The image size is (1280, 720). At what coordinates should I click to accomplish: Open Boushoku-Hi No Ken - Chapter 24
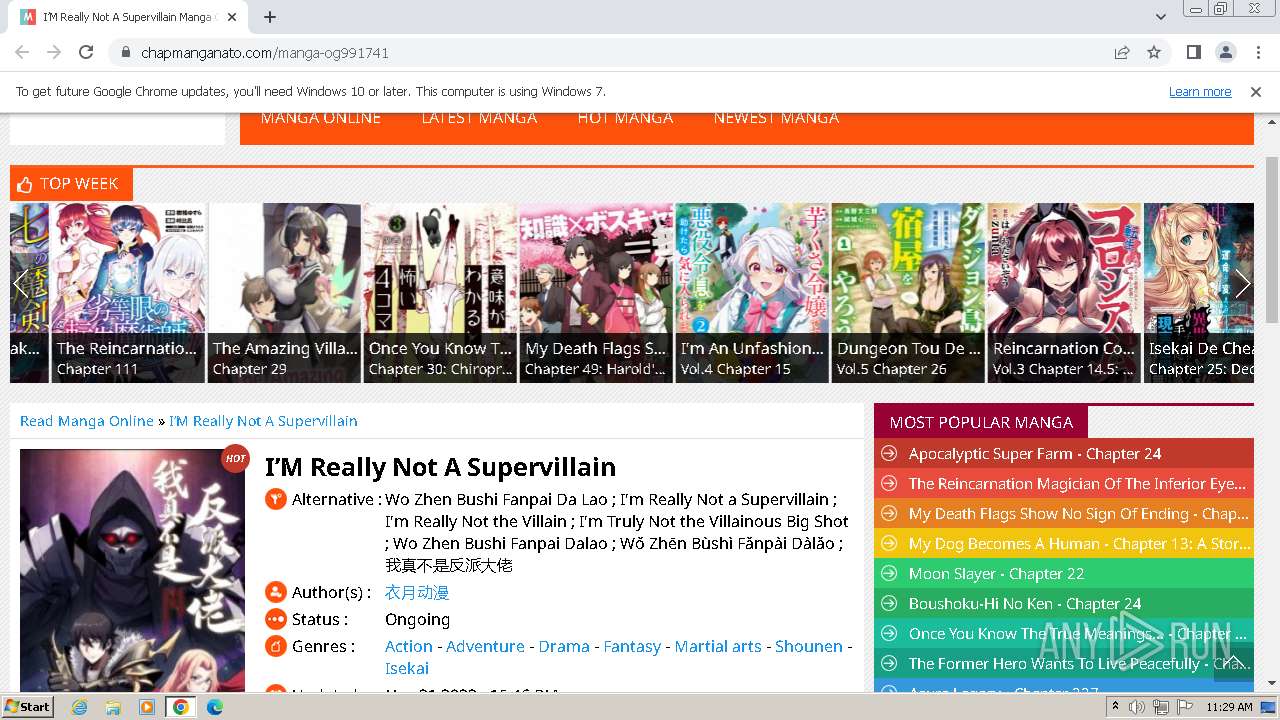coord(1025,604)
